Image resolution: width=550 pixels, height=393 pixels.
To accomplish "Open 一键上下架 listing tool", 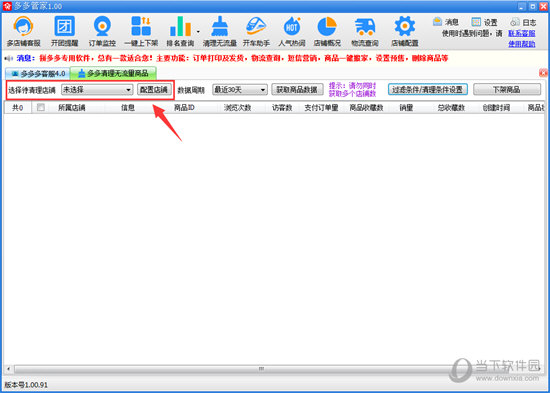I will (141, 32).
